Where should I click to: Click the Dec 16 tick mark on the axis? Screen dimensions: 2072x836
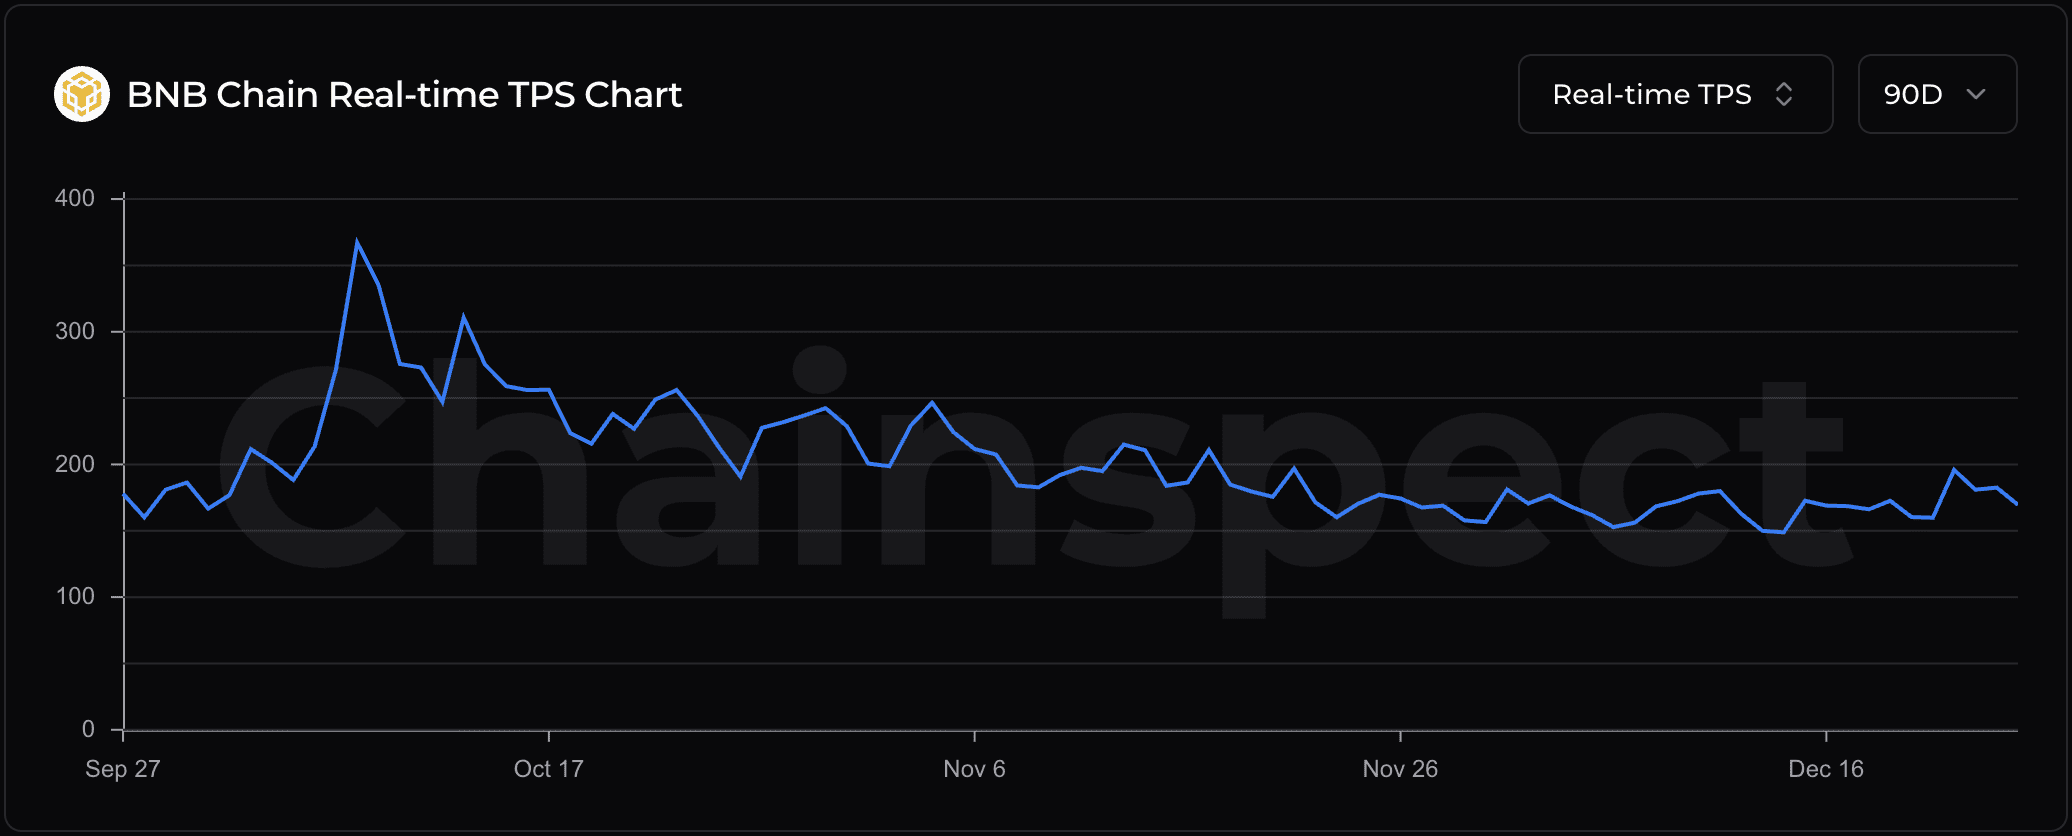[x=1826, y=736]
